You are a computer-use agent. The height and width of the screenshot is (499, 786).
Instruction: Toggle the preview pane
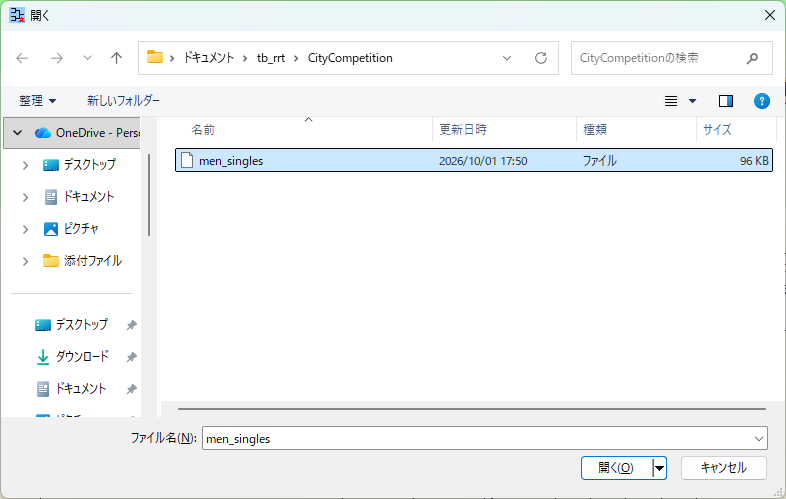(726, 101)
